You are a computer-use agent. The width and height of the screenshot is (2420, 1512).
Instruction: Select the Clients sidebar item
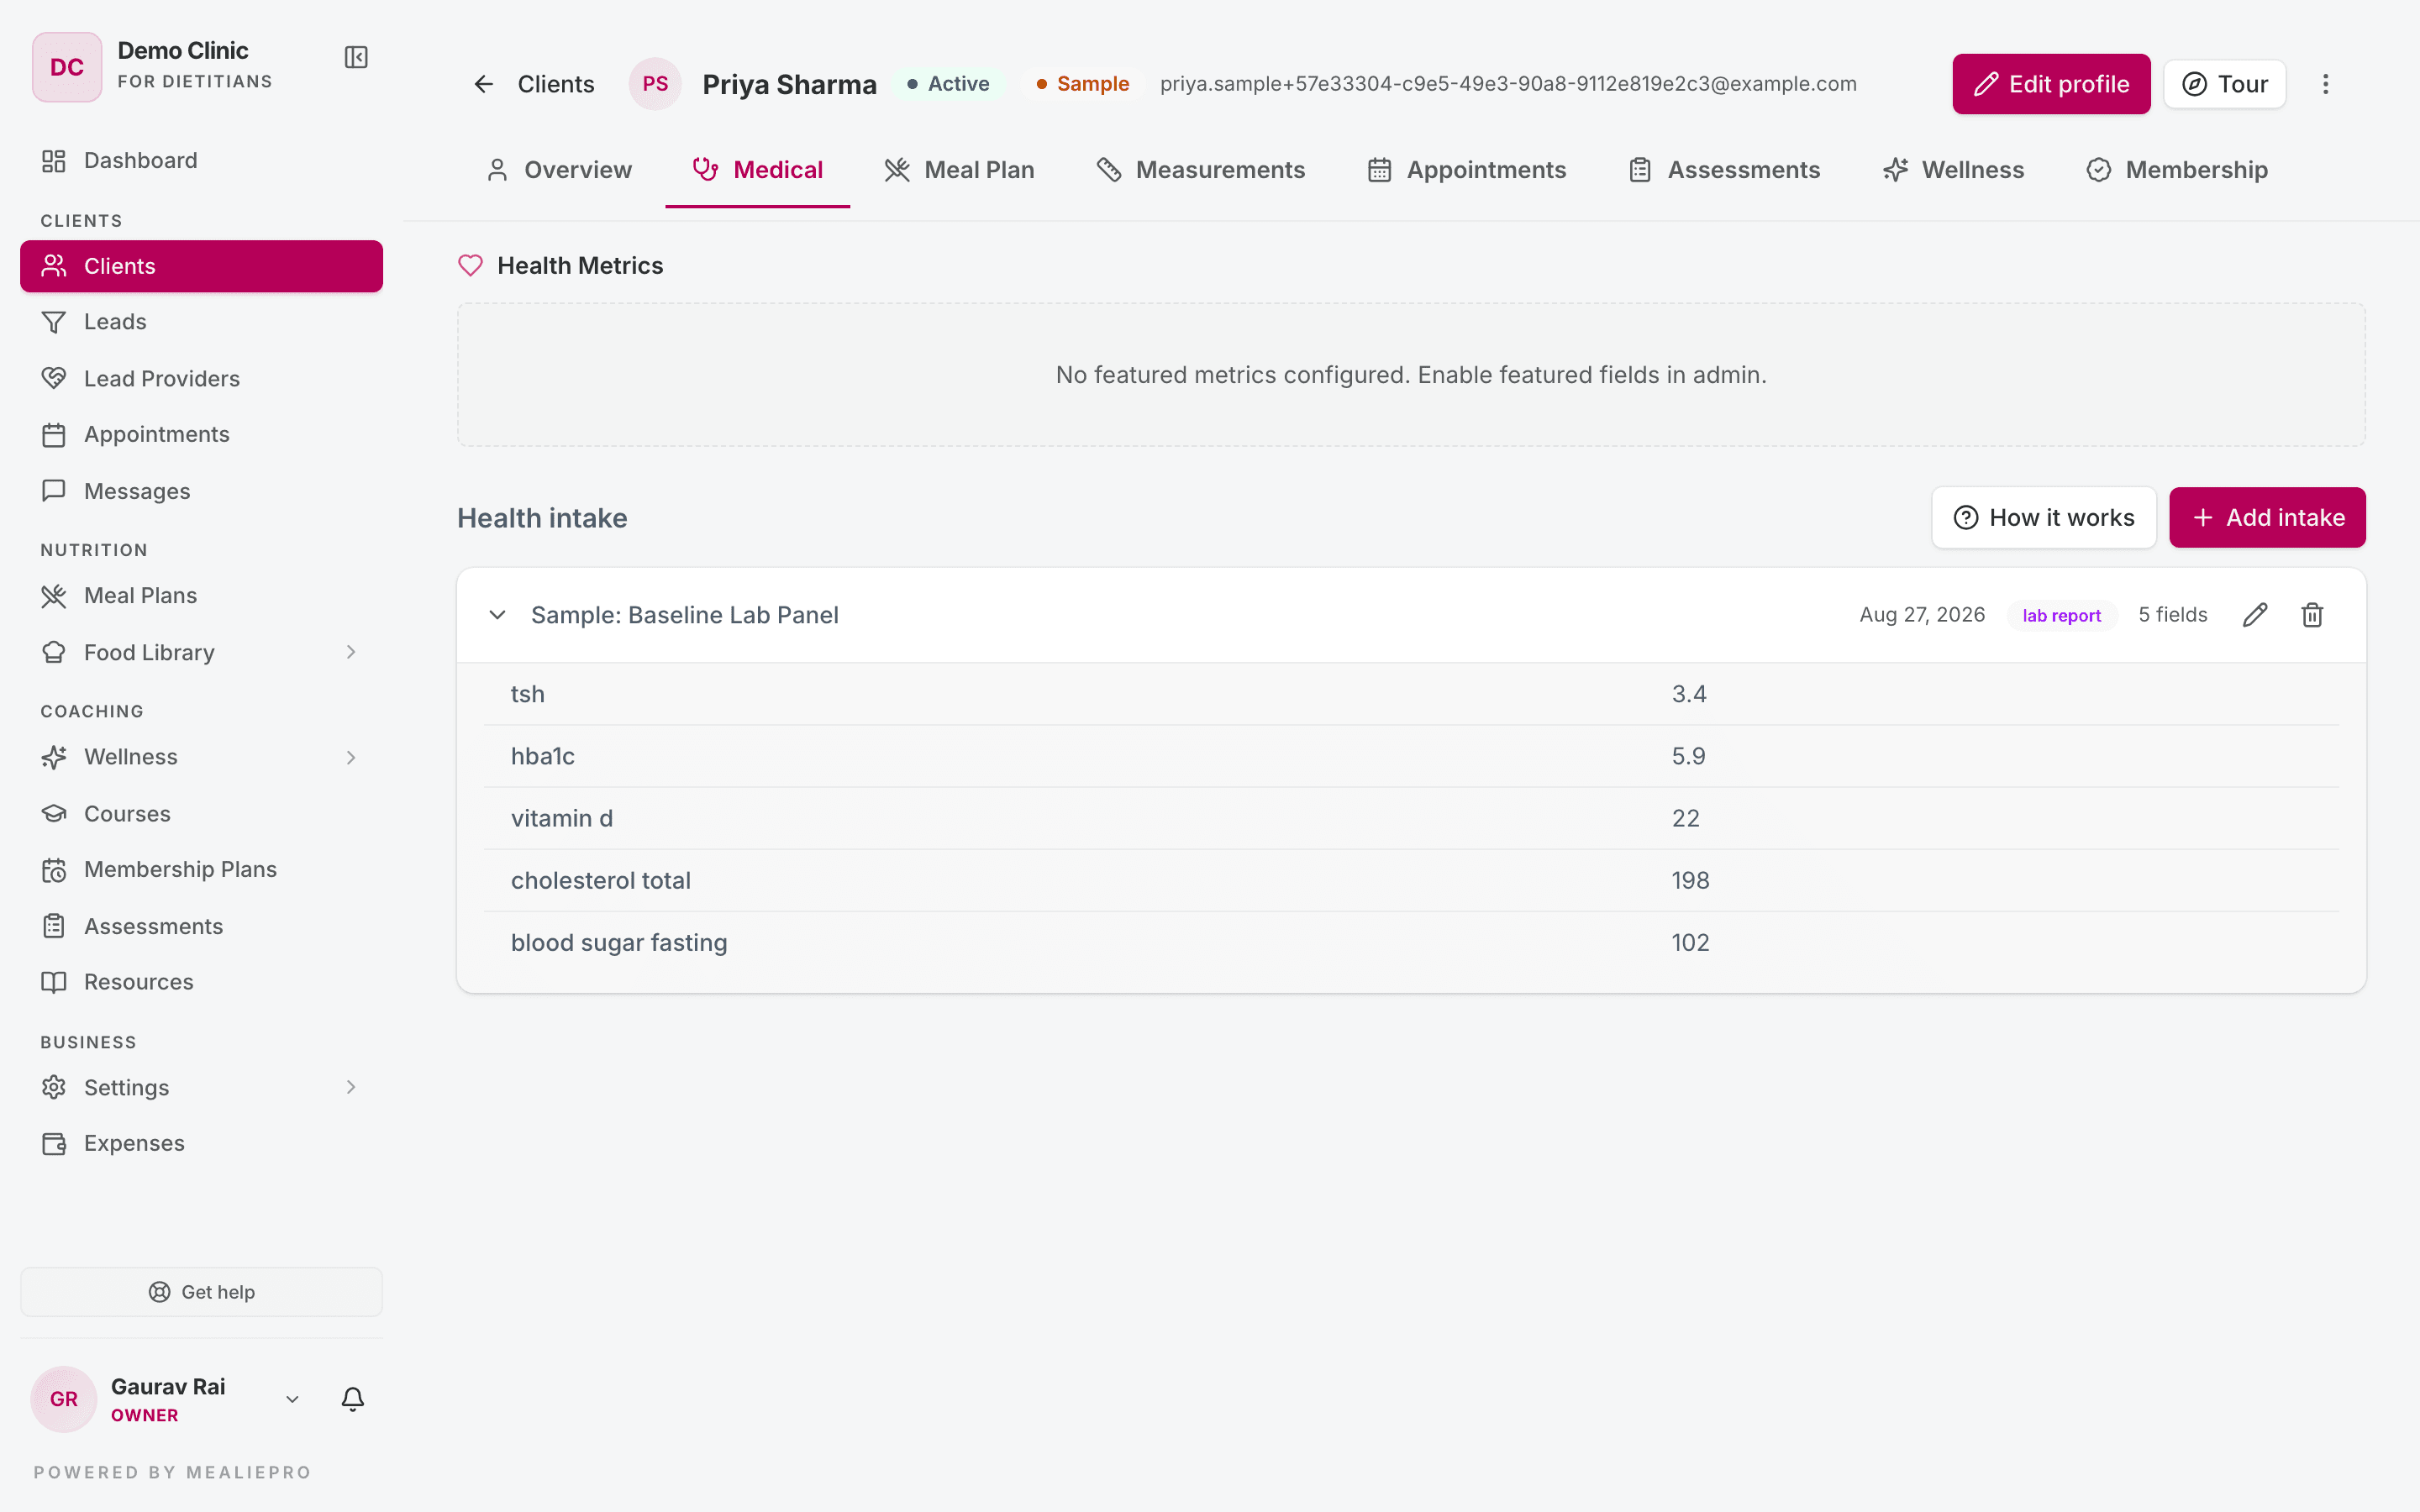201,266
